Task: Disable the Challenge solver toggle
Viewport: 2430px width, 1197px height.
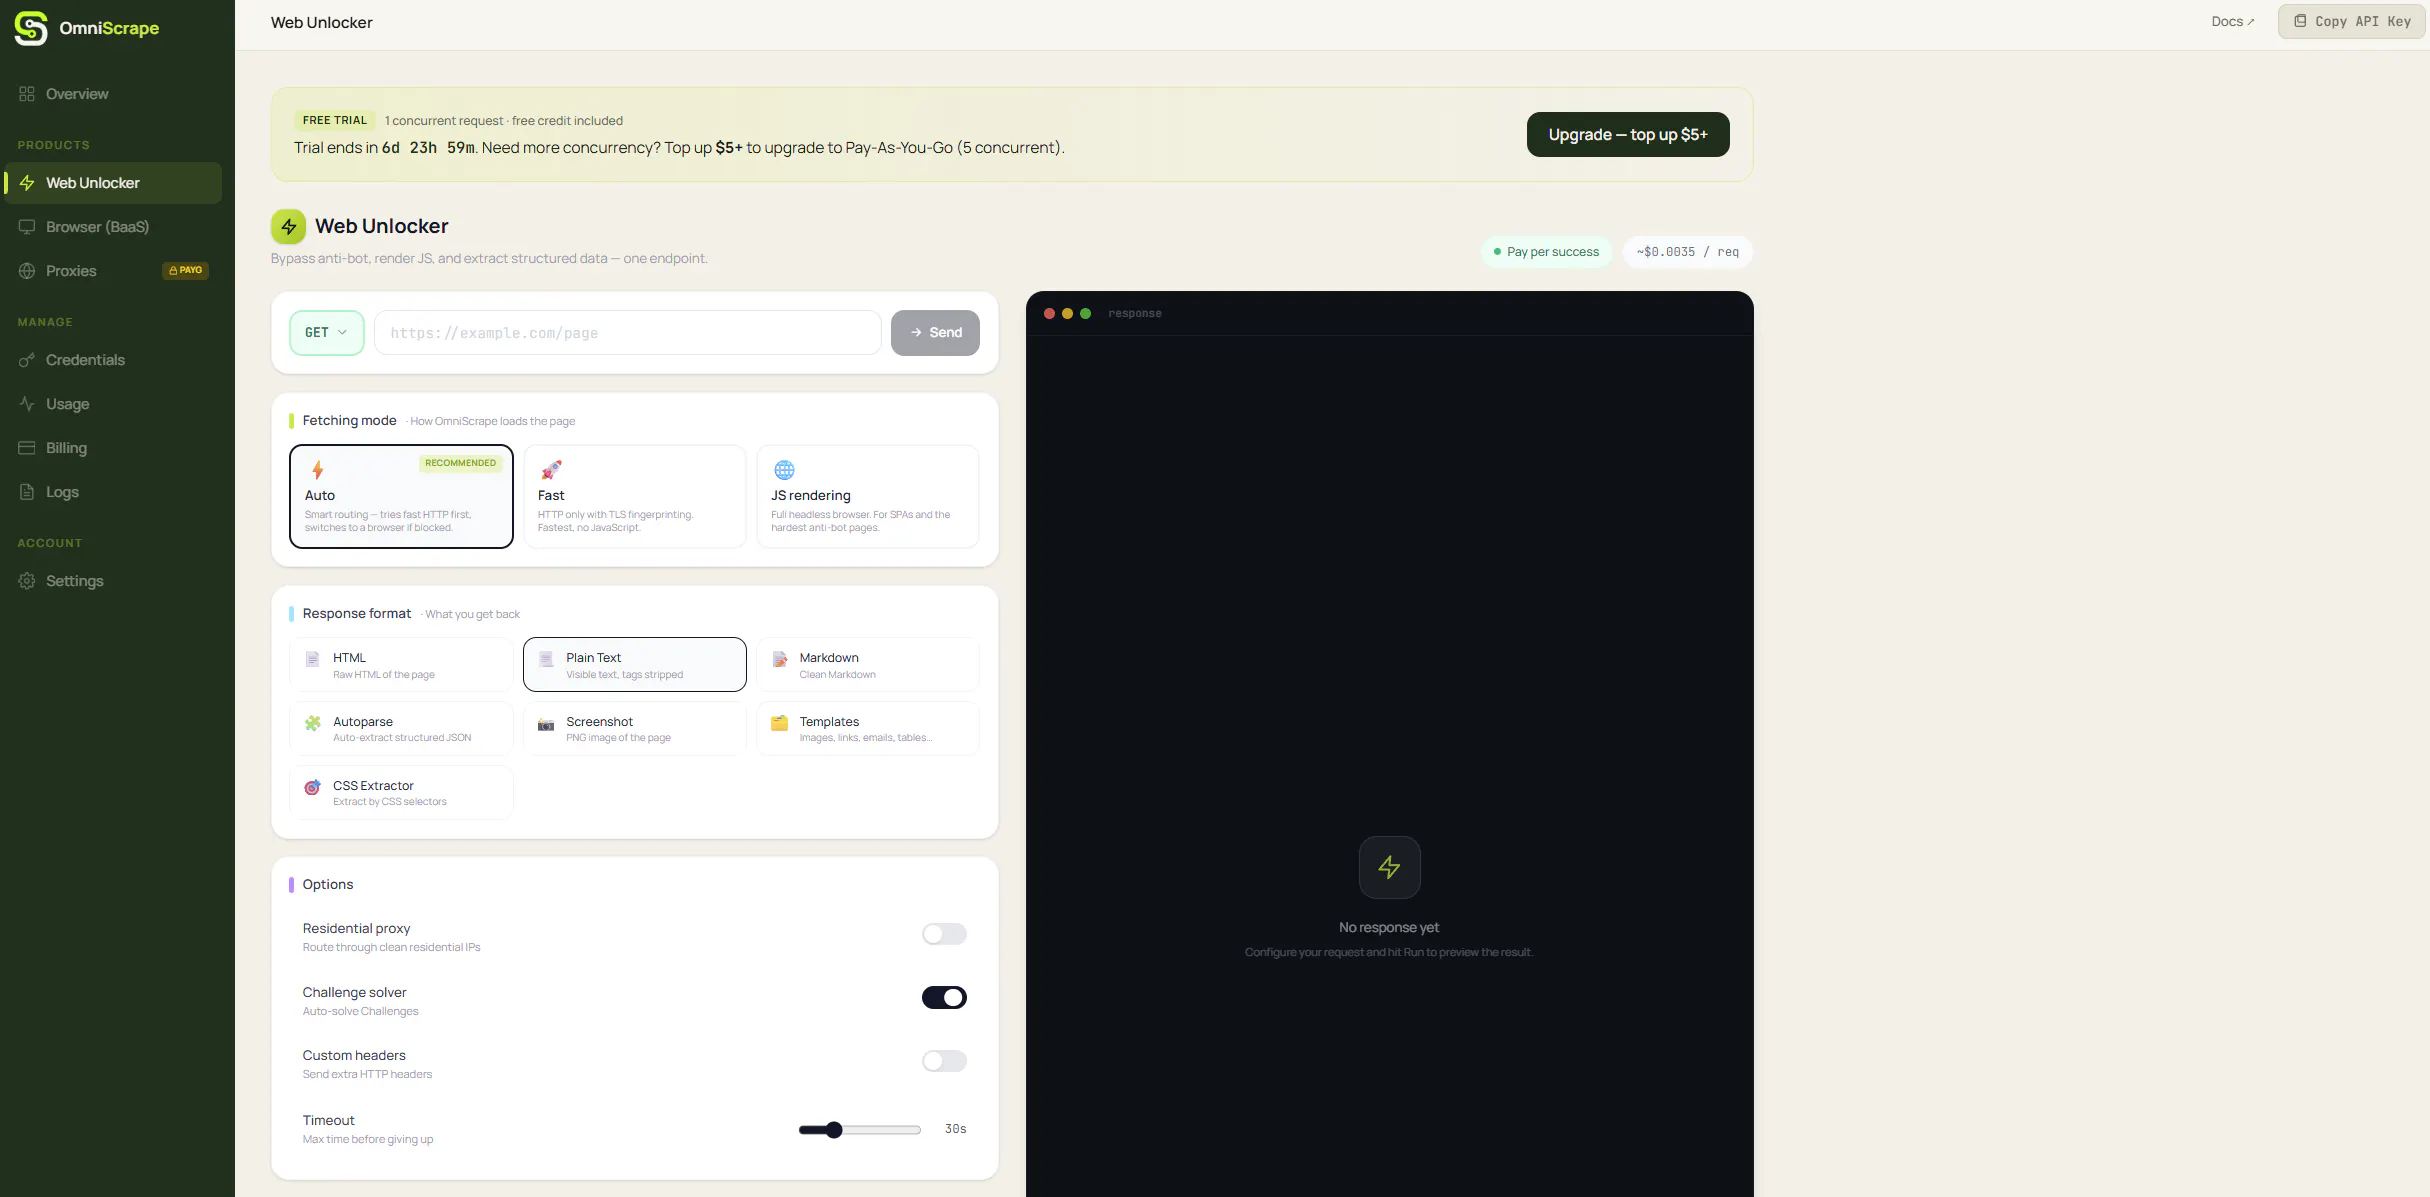Action: (x=944, y=997)
